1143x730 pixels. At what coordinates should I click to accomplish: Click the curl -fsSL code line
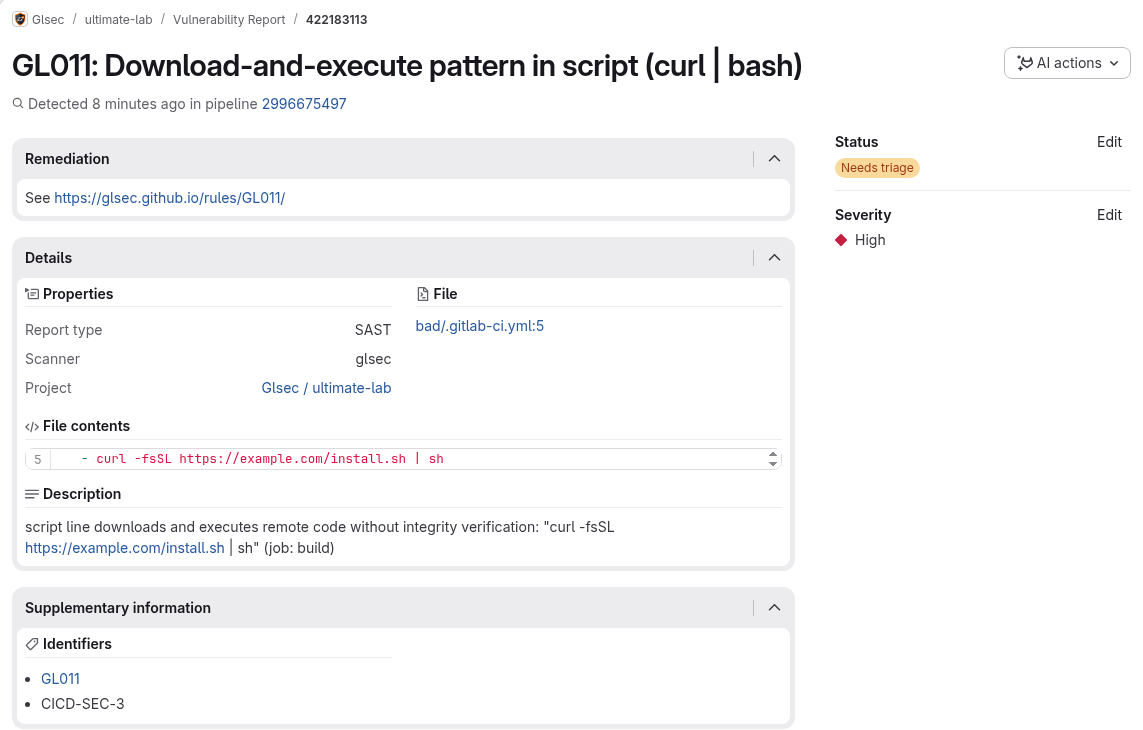coord(270,459)
